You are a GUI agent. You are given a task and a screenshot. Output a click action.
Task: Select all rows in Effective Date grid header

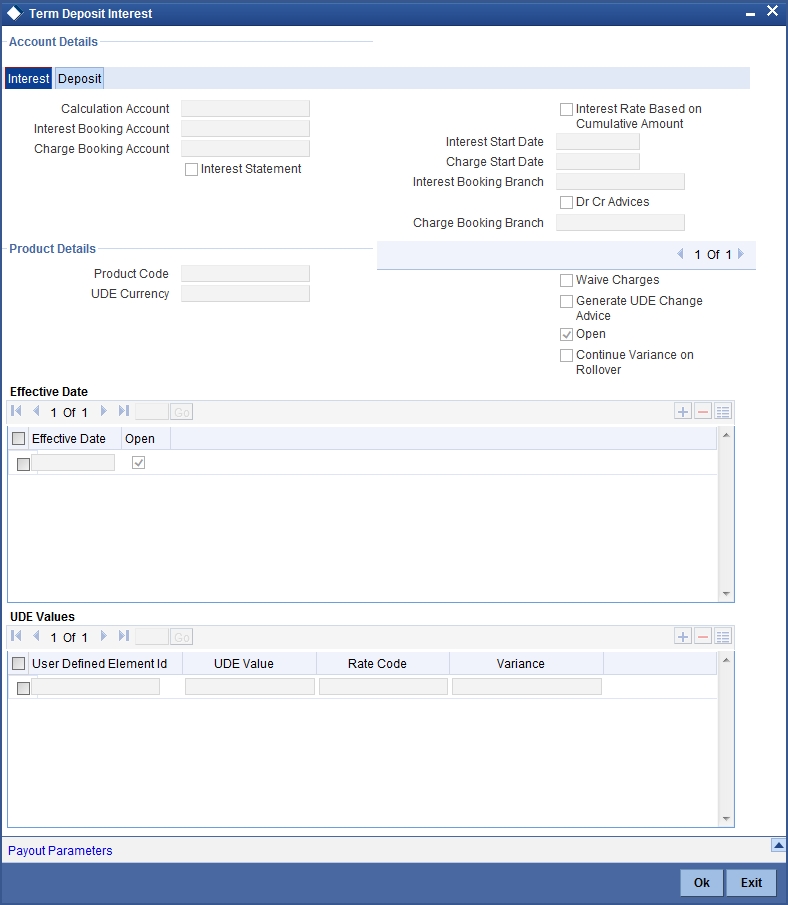18,439
